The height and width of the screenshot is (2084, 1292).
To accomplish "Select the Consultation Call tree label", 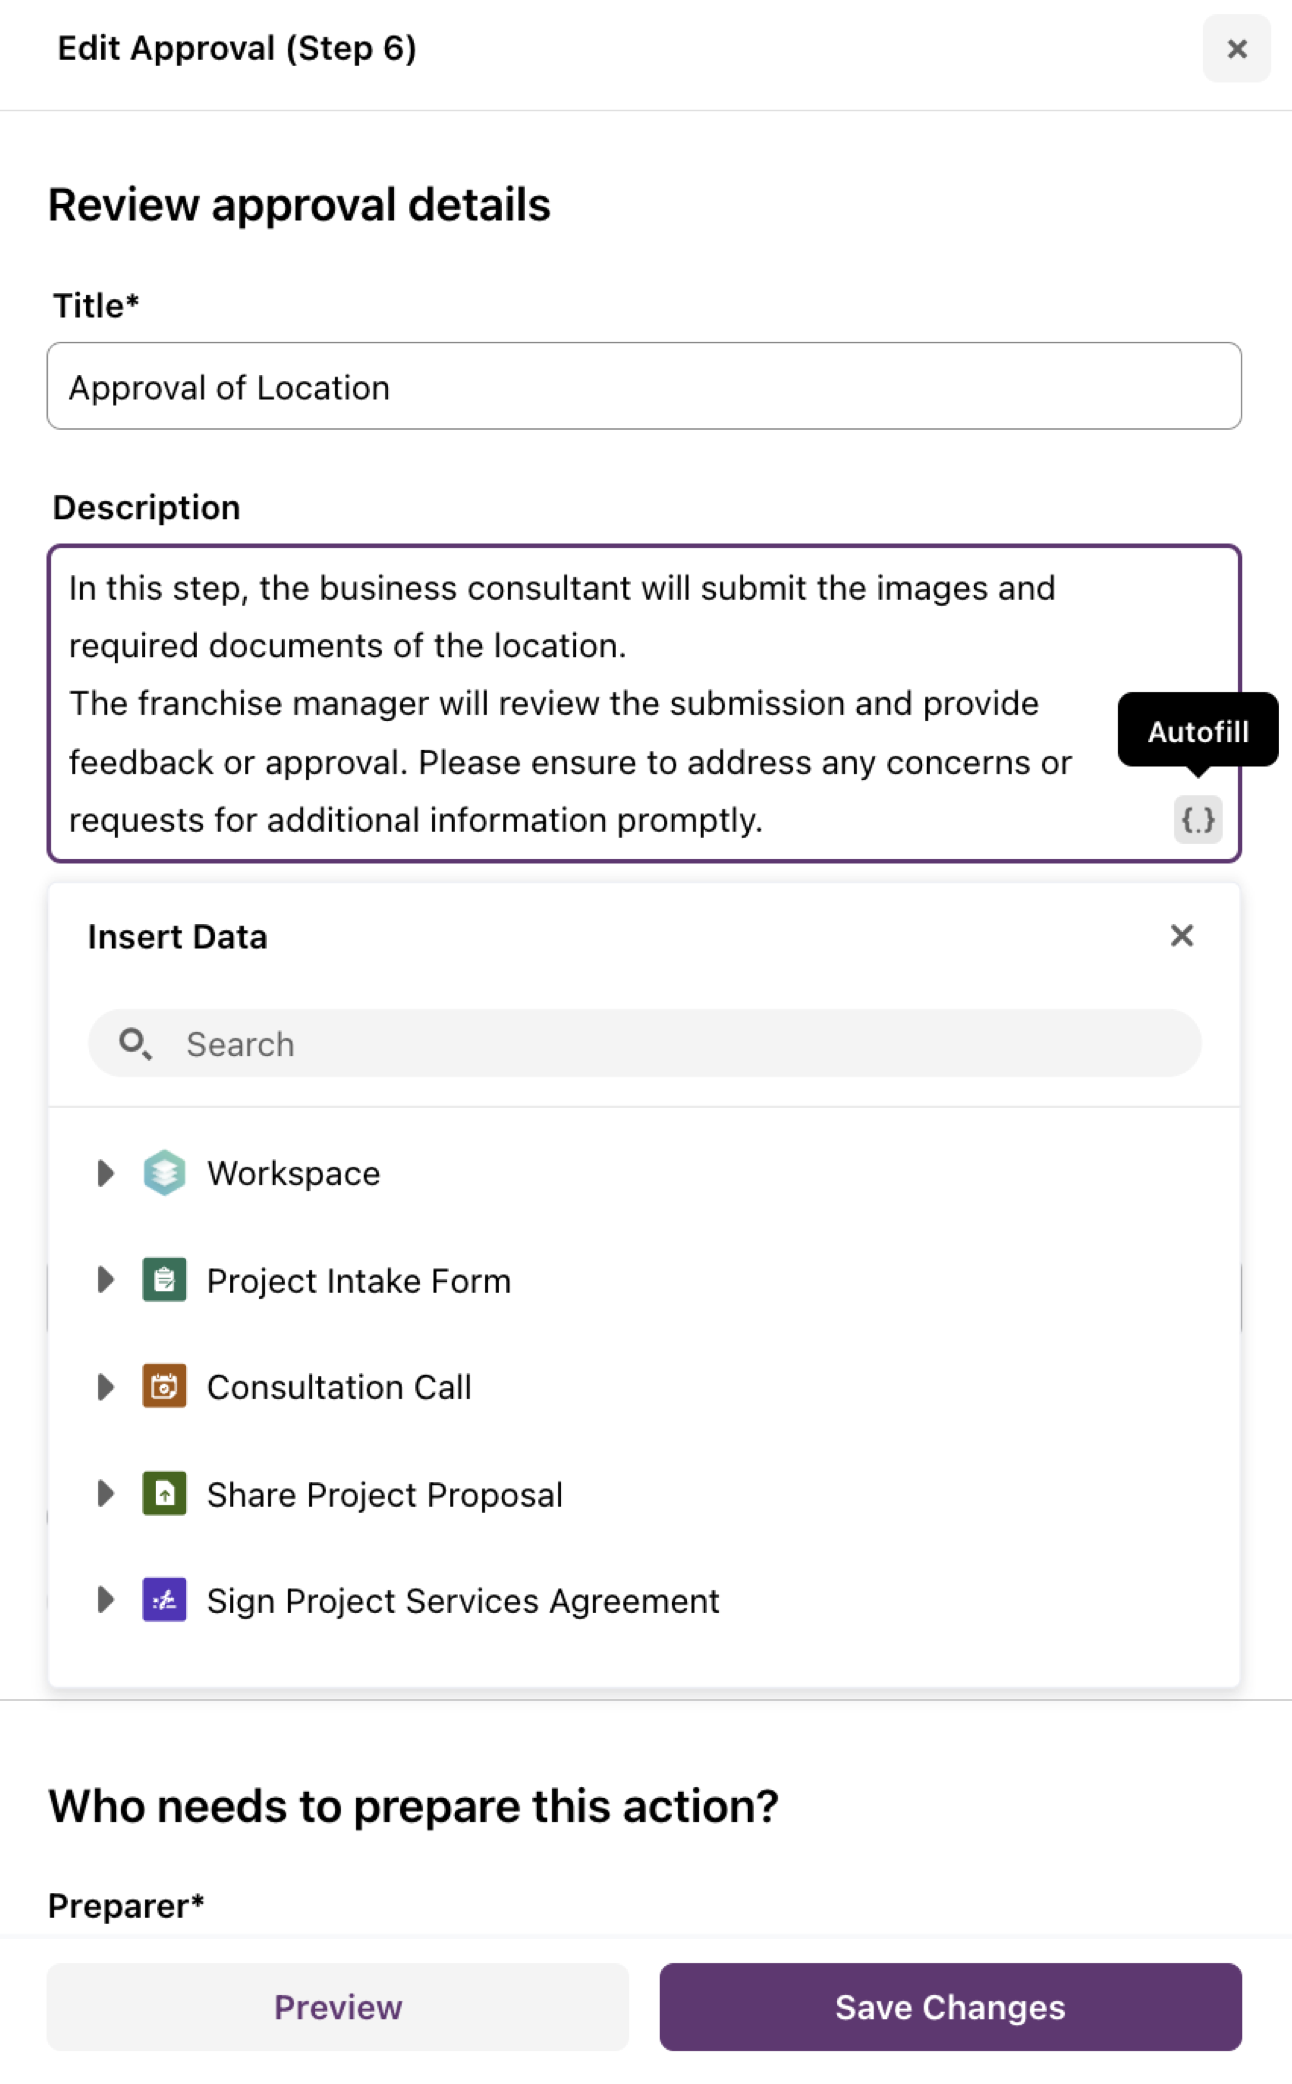I will click(339, 1387).
